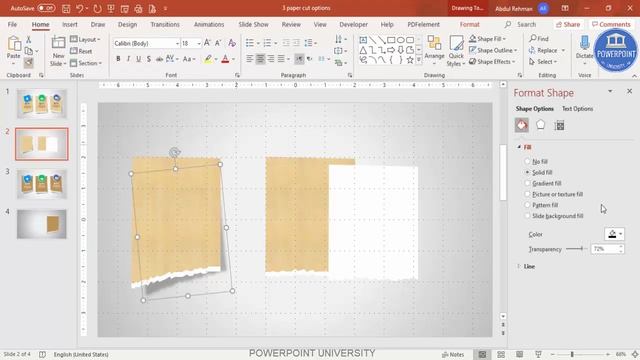Image resolution: width=640 pixels, height=360 pixels.
Task: Open the fill Color picker swatch
Action: 614,234
